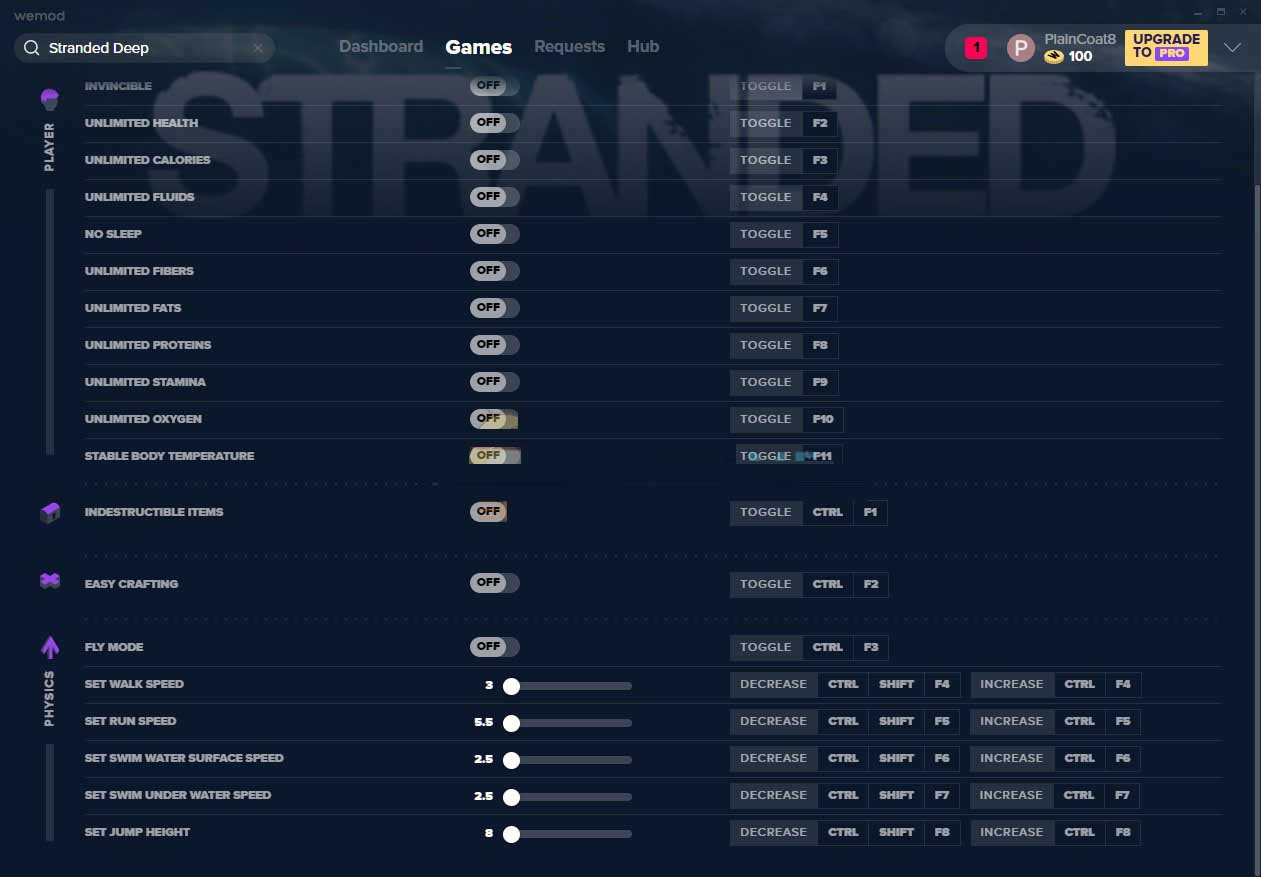Clear the Stranded Deep search text
This screenshot has width=1261, height=877.
(258, 48)
